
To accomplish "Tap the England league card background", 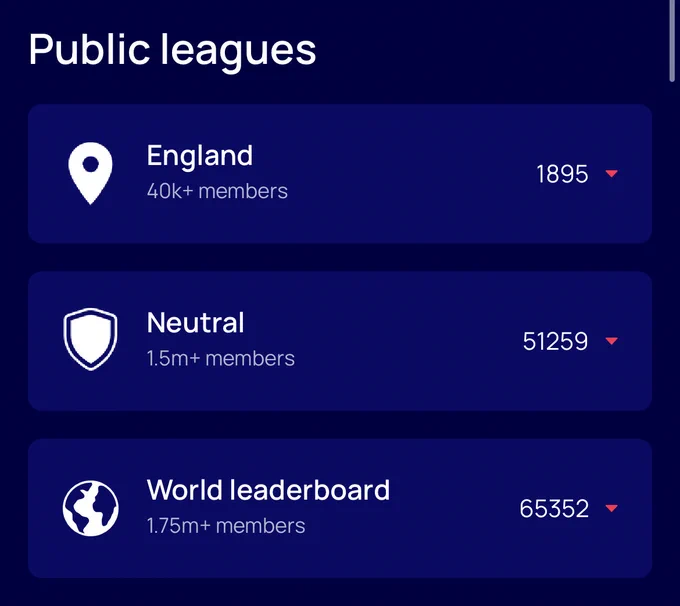I will (340, 174).
